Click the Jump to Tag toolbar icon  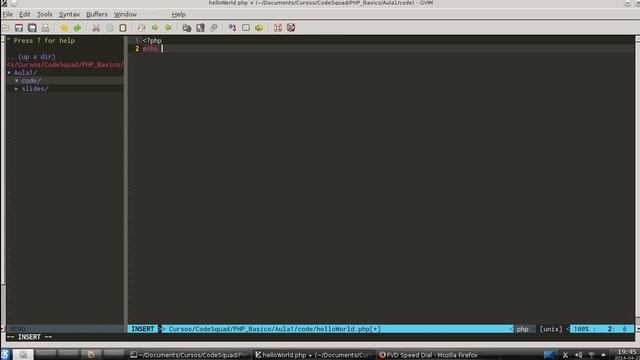259,28
